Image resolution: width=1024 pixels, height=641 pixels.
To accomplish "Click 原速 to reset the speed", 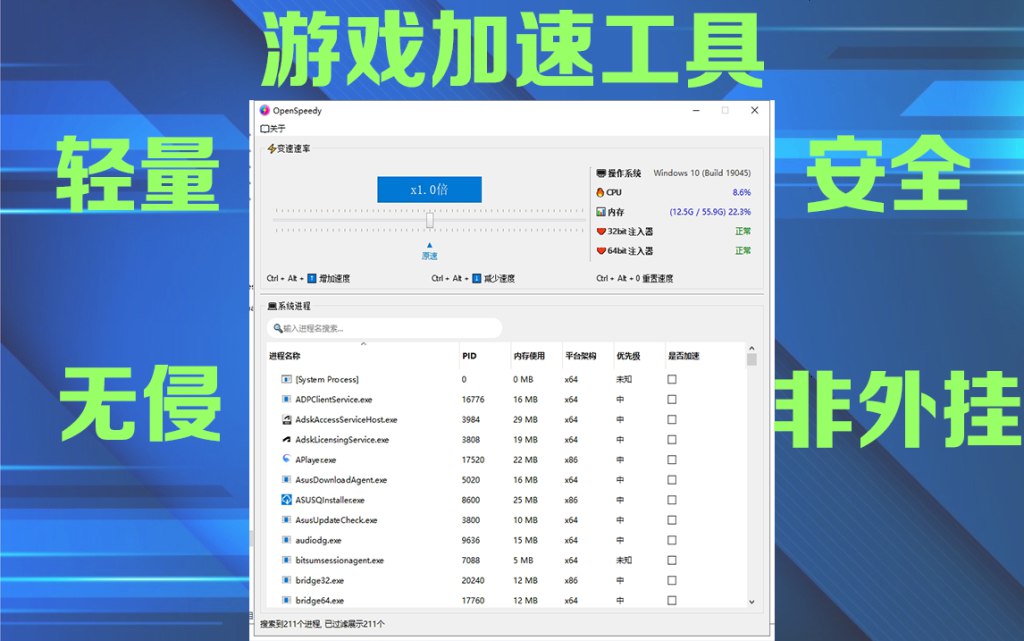I will pos(429,255).
